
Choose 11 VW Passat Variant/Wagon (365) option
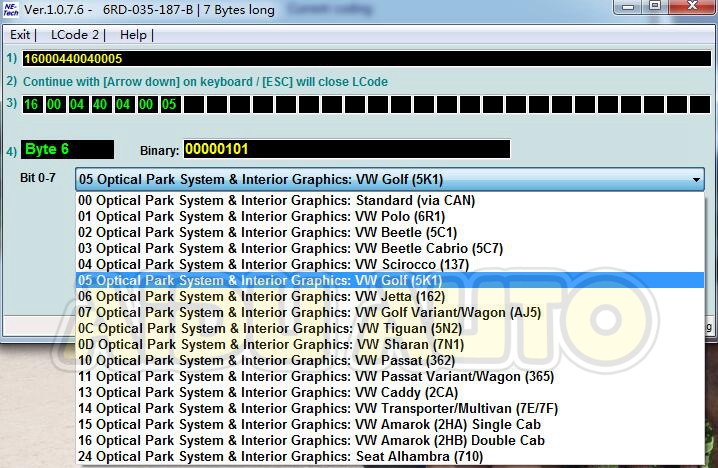click(390, 377)
